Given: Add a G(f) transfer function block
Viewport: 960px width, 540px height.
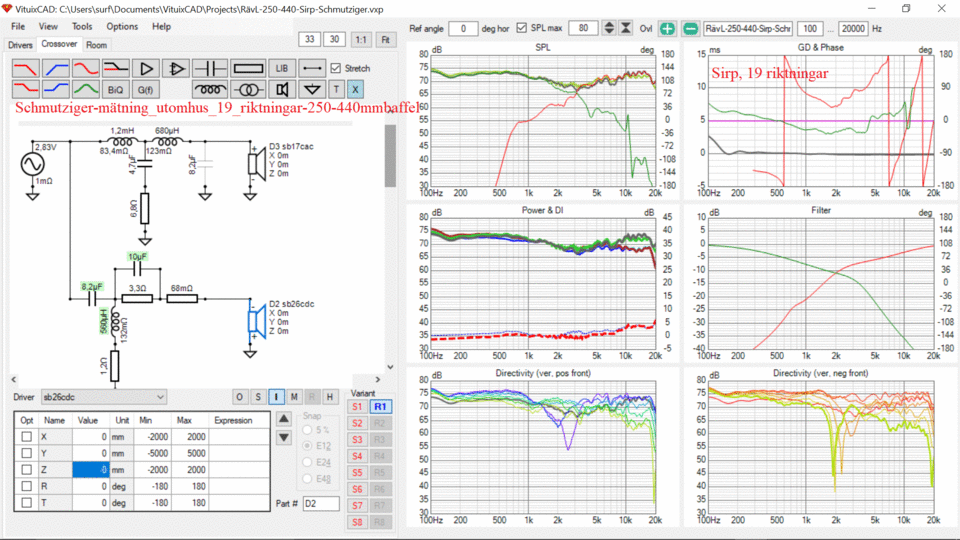Looking at the screenshot, I should 146,89.
